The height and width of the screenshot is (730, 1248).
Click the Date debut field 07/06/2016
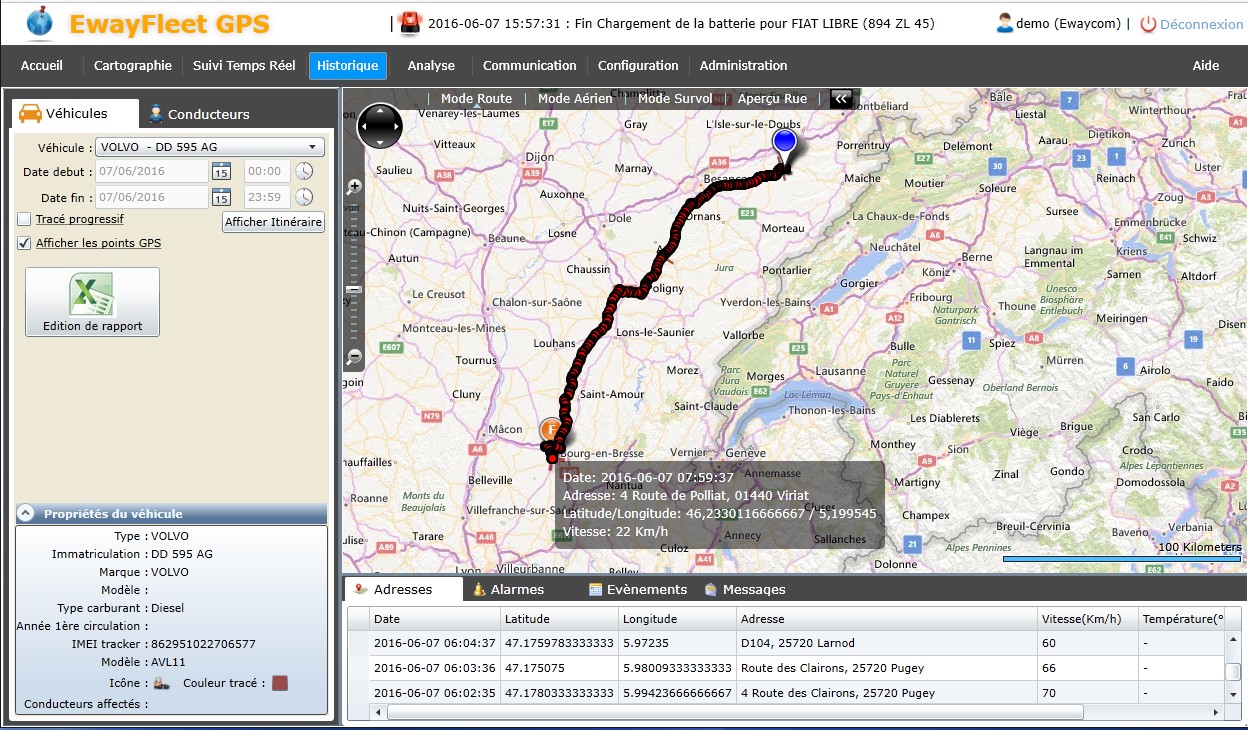point(152,172)
